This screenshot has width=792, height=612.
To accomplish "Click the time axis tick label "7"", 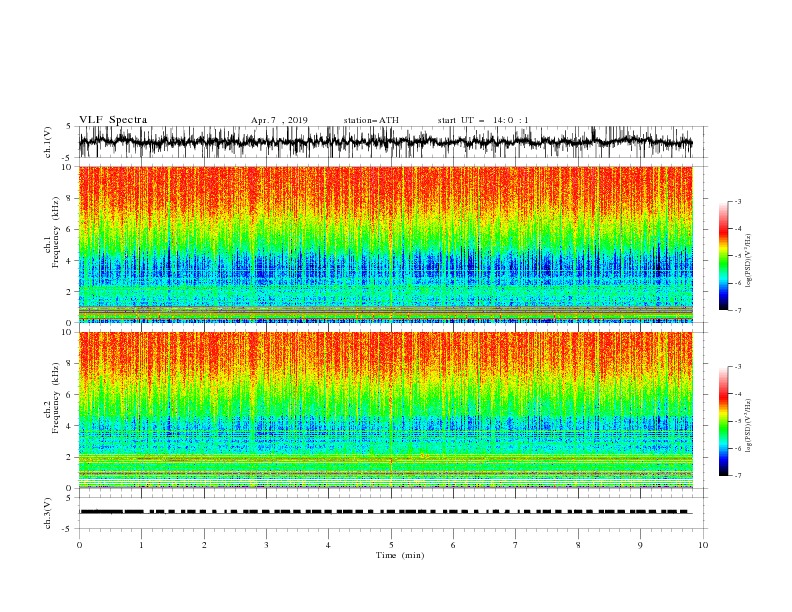I will pyautogui.click(x=516, y=545).
